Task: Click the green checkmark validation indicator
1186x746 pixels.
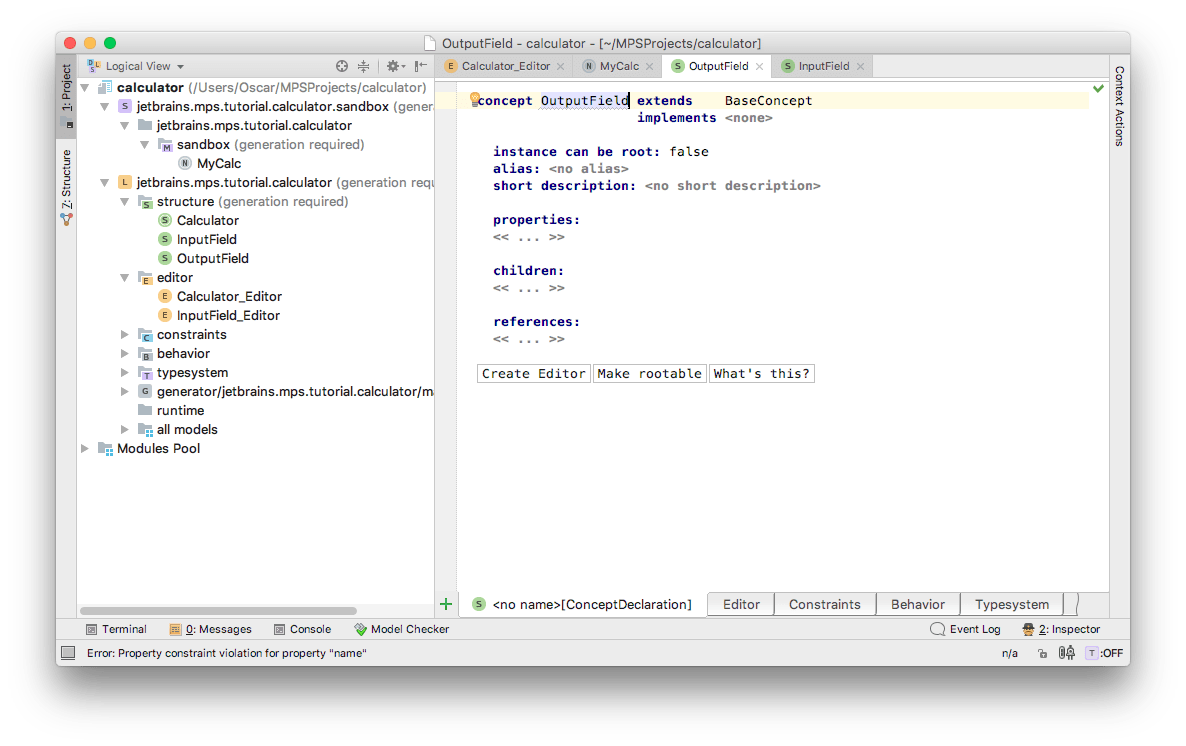Action: tap(1098, 89)
